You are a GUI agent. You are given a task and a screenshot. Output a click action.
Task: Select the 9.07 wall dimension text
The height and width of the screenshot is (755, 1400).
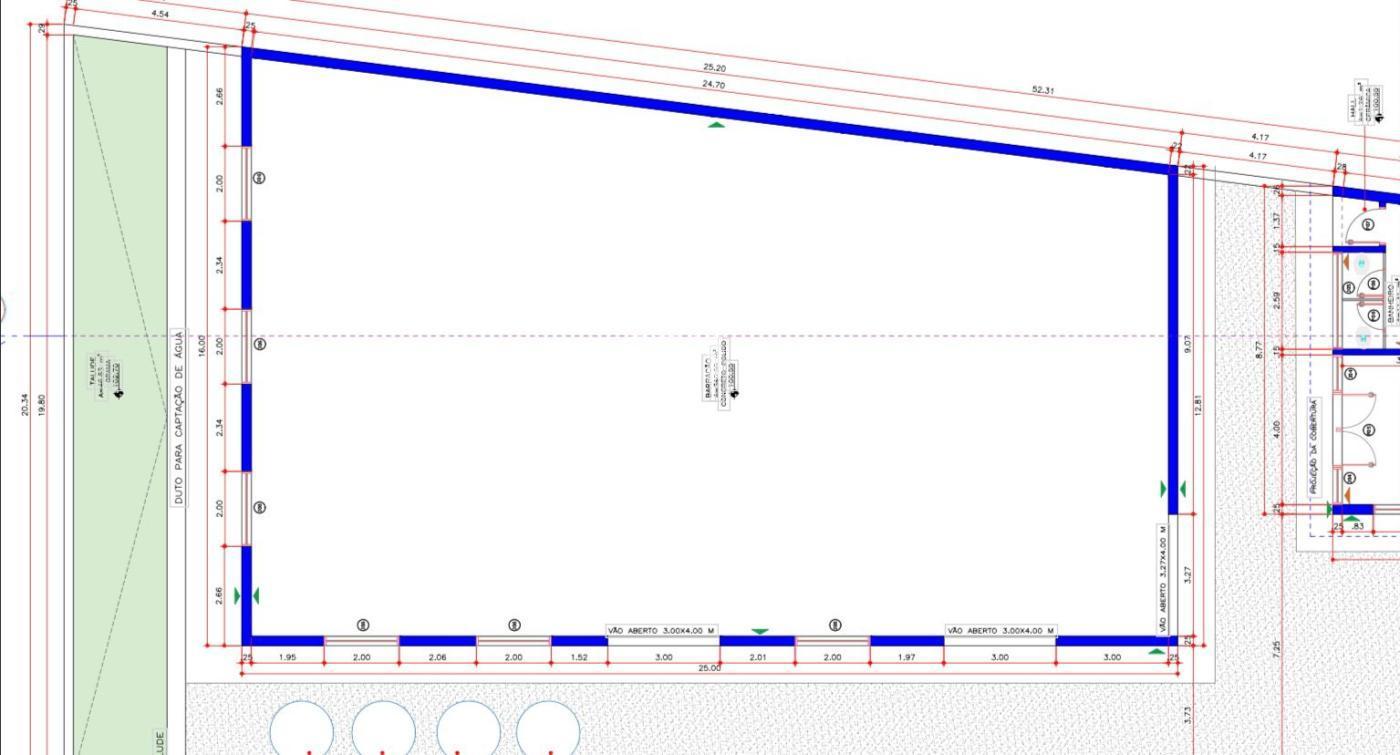[1188, 345]
